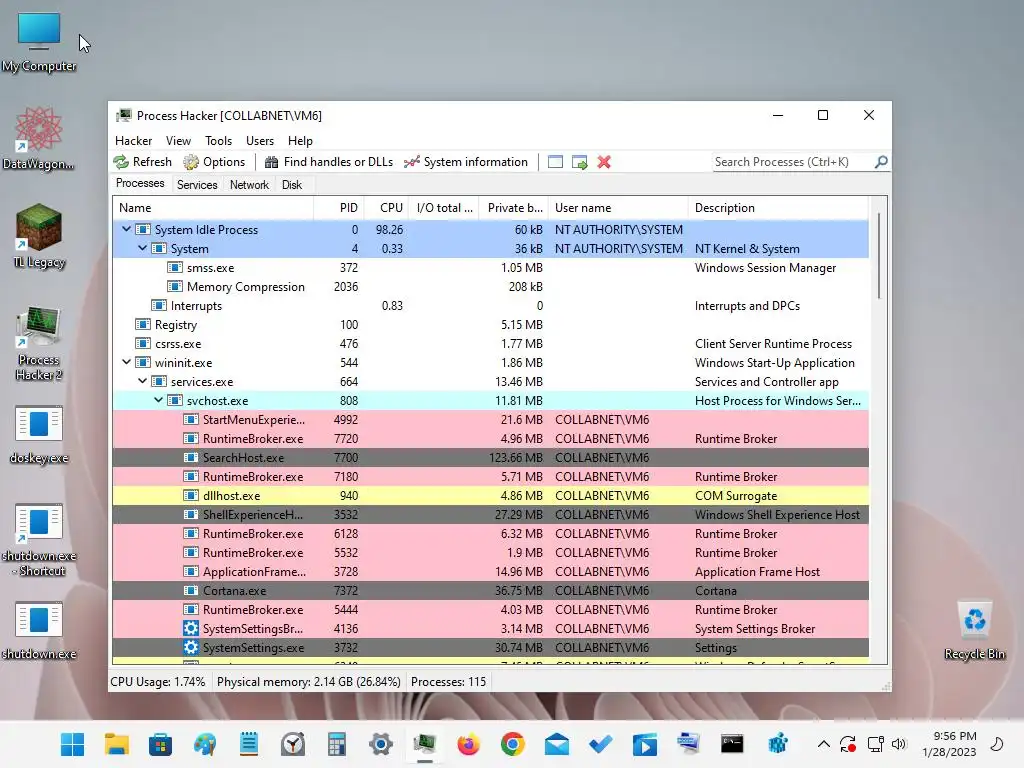1024x768 pixels.
Task: Click the SystemSettingsBr... gear icon
Action: pyautogui.click(x=191, y=628)
